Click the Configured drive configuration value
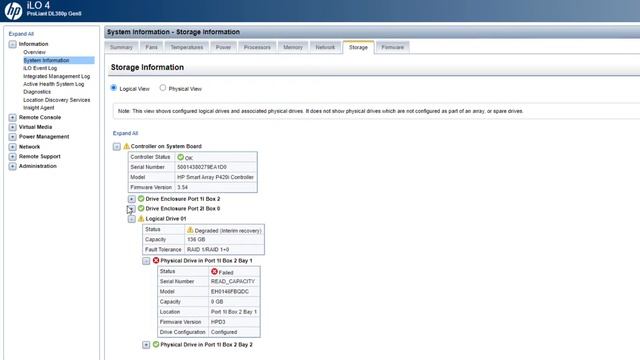This screenshot has height=360, width=640. tap(224, 332)
